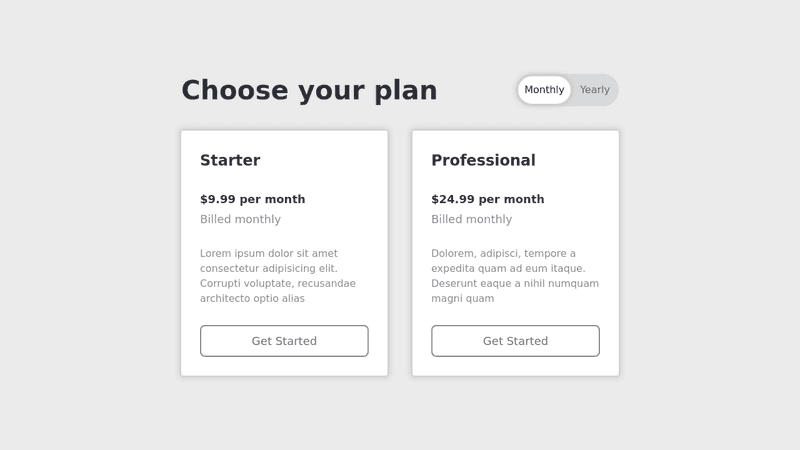Select the Starter plan title
The width and height of the screenshot is (800, 450).
[230, 160]
